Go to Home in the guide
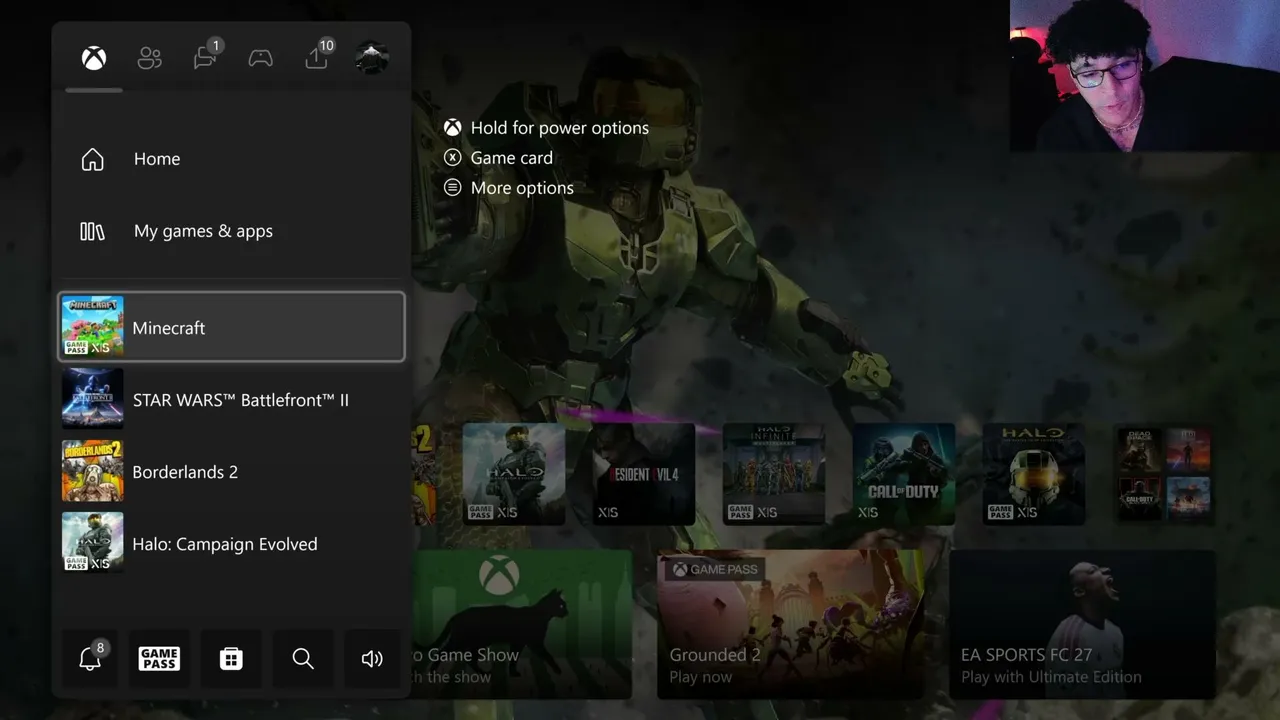1280x720 pixels. point(231,159)
